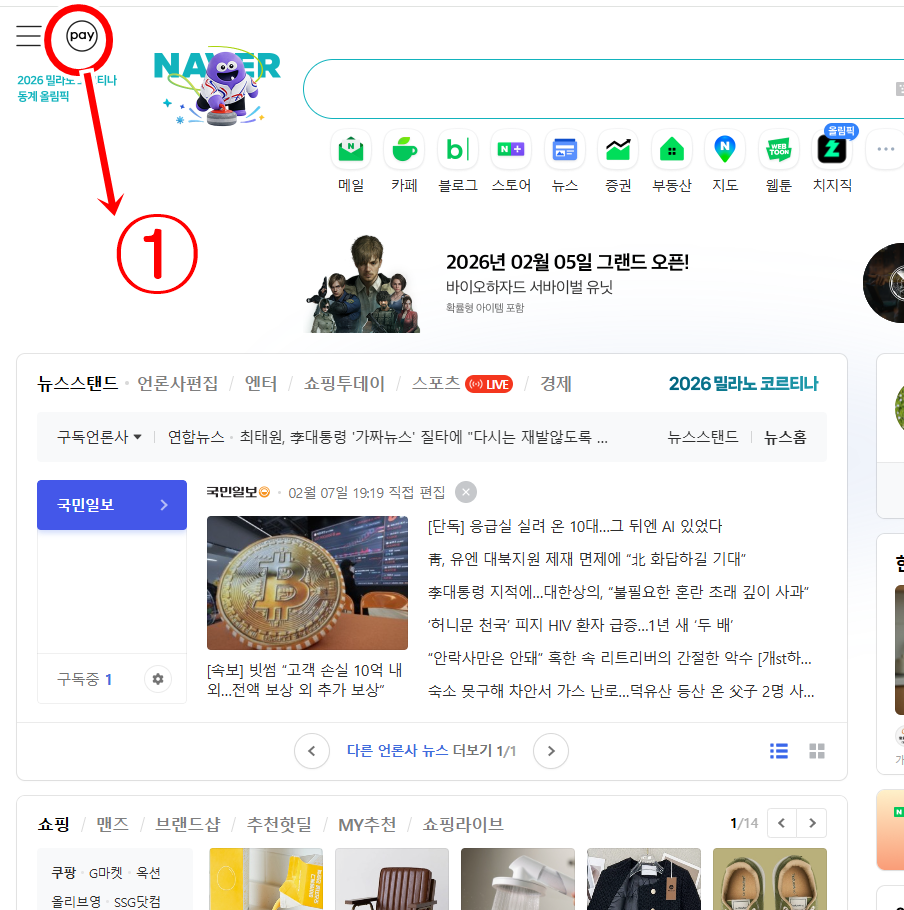Open the 치지직 streaming icon
The height and width of the screenshot is (910, 904).
tap(831, 150)
